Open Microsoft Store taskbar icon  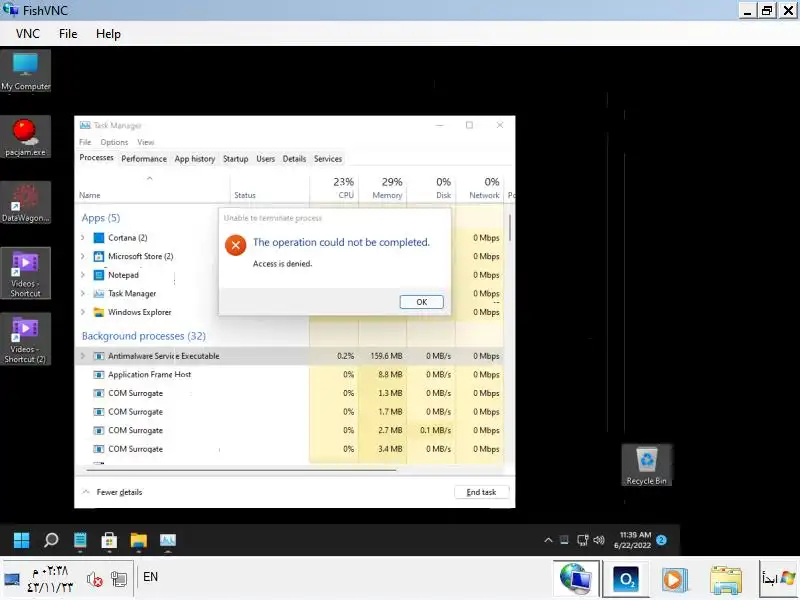109,540
